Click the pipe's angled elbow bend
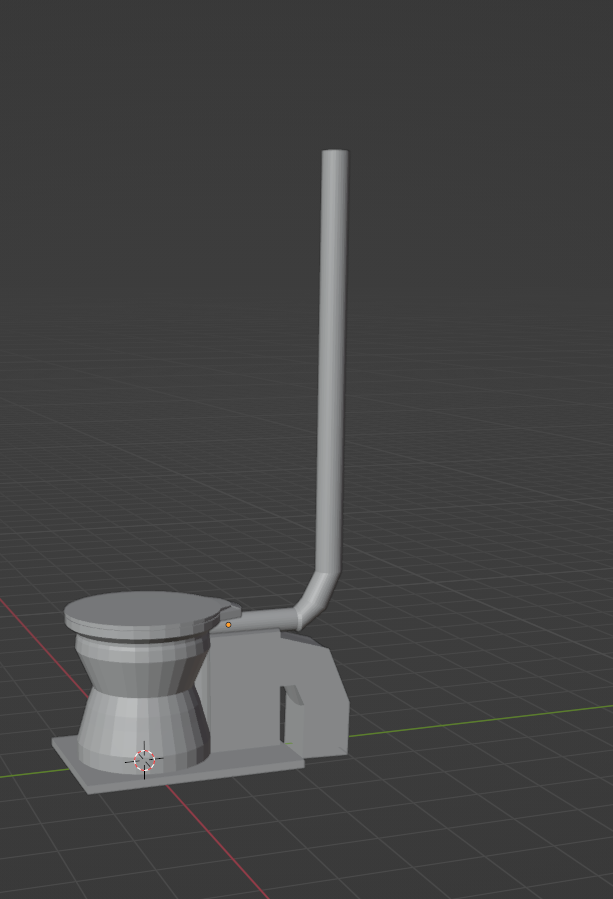This screenshot has width=613, height=899. tap(318, 595)
